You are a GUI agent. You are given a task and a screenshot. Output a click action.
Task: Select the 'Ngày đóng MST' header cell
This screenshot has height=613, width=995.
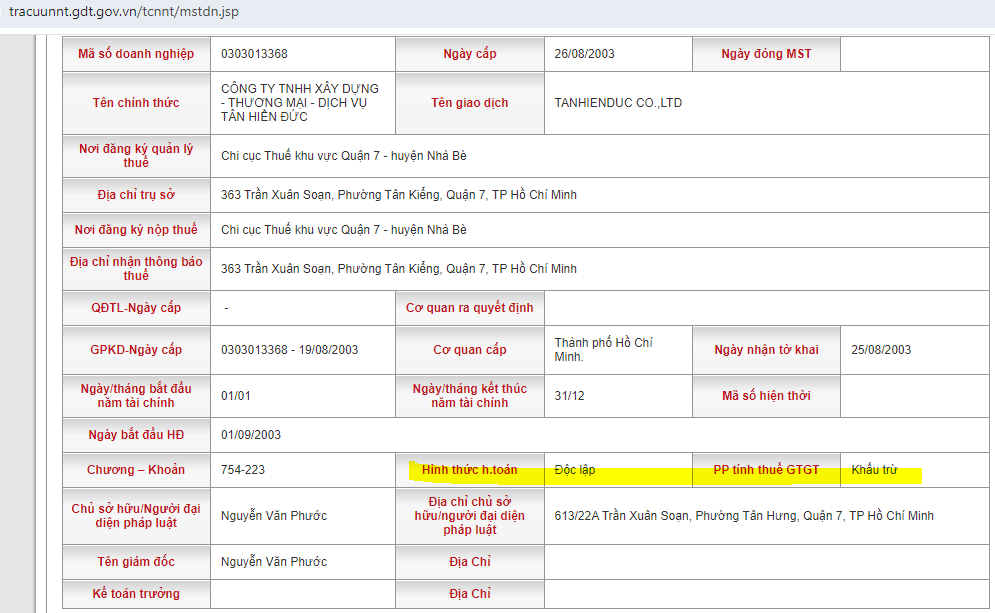(x=766, y=54)
